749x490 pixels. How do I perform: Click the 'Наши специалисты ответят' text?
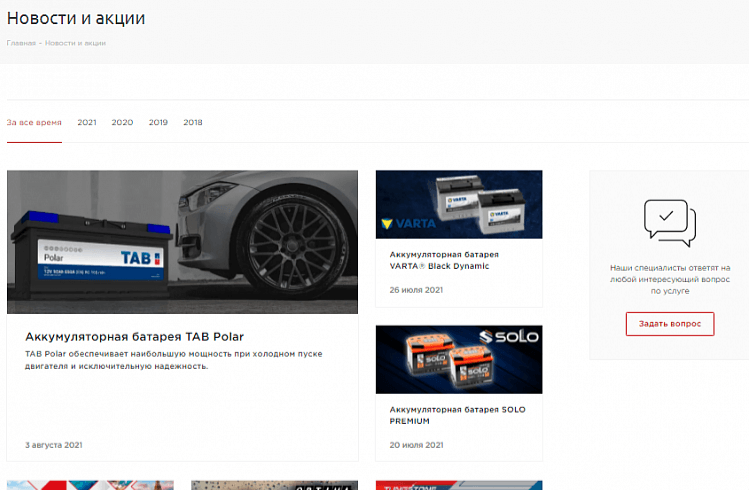pyautogui.click(x=670, y=279)
